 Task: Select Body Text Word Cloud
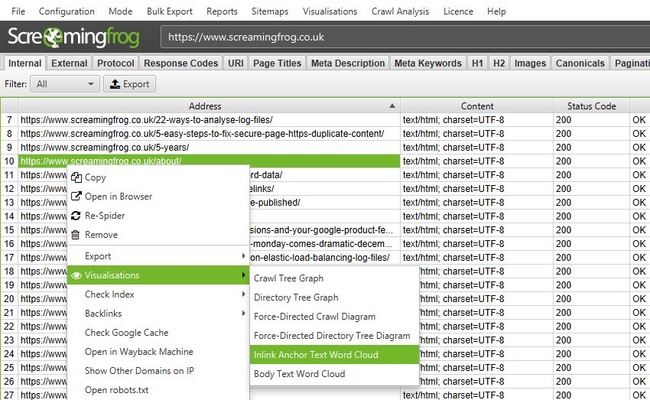[300, 374]
